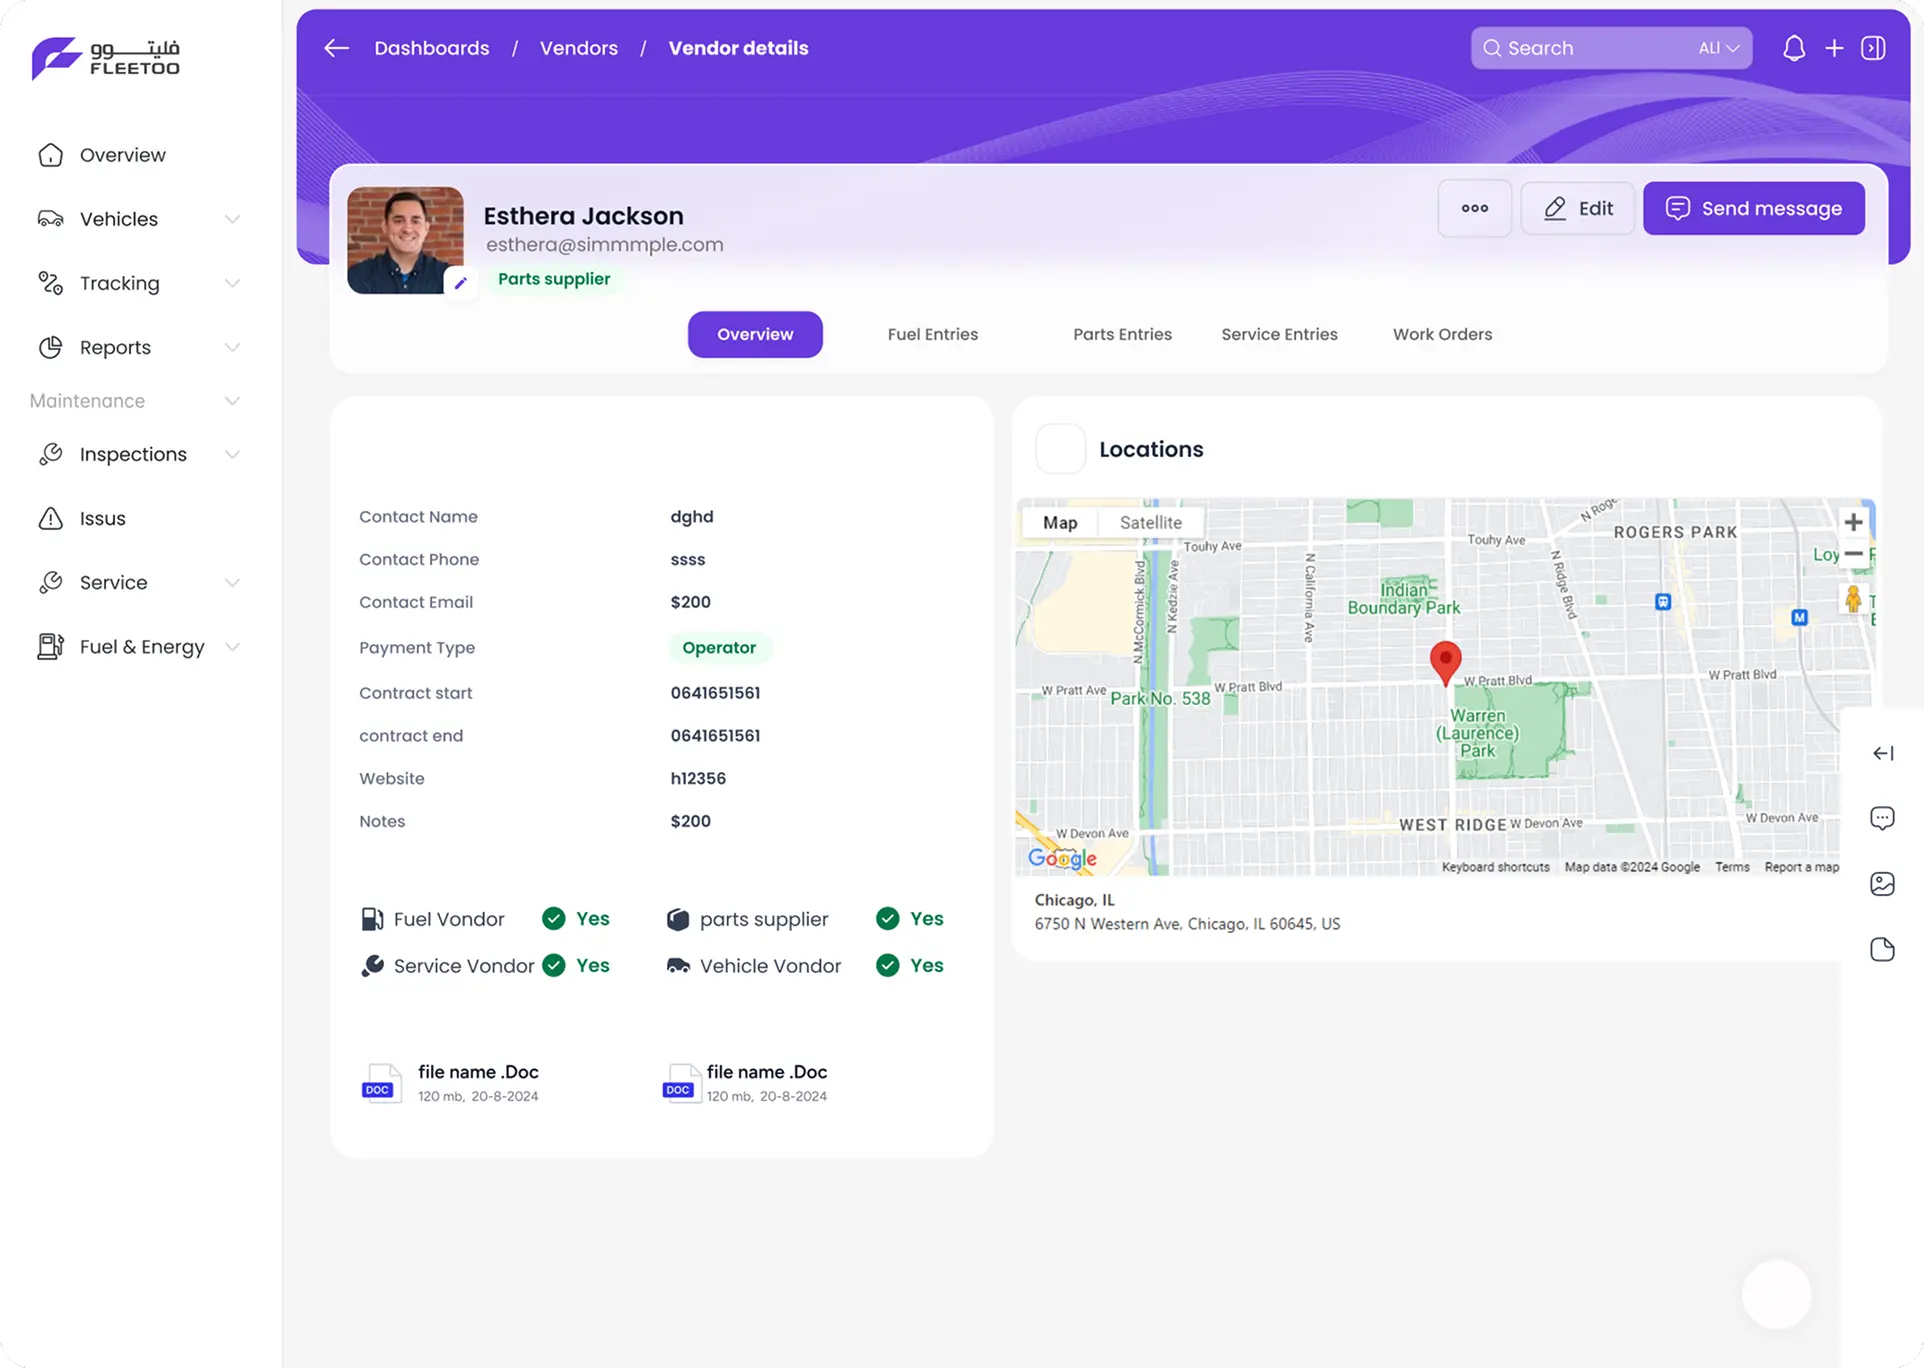
Task: Open the three-dots options on vendor card
Action: coord(1474,208)
